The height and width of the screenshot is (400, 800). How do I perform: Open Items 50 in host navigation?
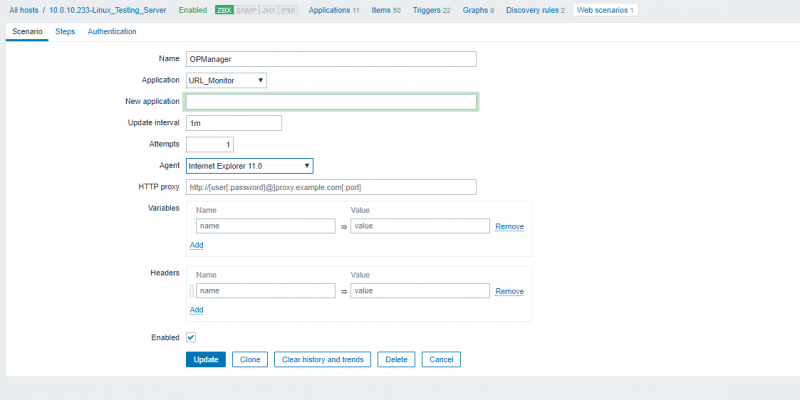tap(386, 10)
